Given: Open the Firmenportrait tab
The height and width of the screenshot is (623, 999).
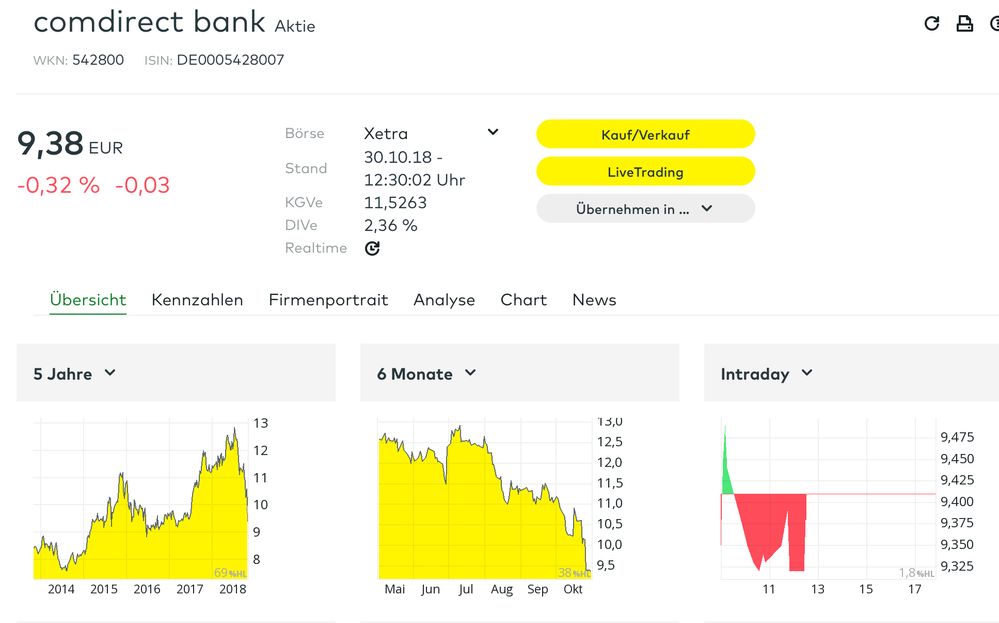Looking at the screenshot, I should pyautogui.click(x=328, y=300).
